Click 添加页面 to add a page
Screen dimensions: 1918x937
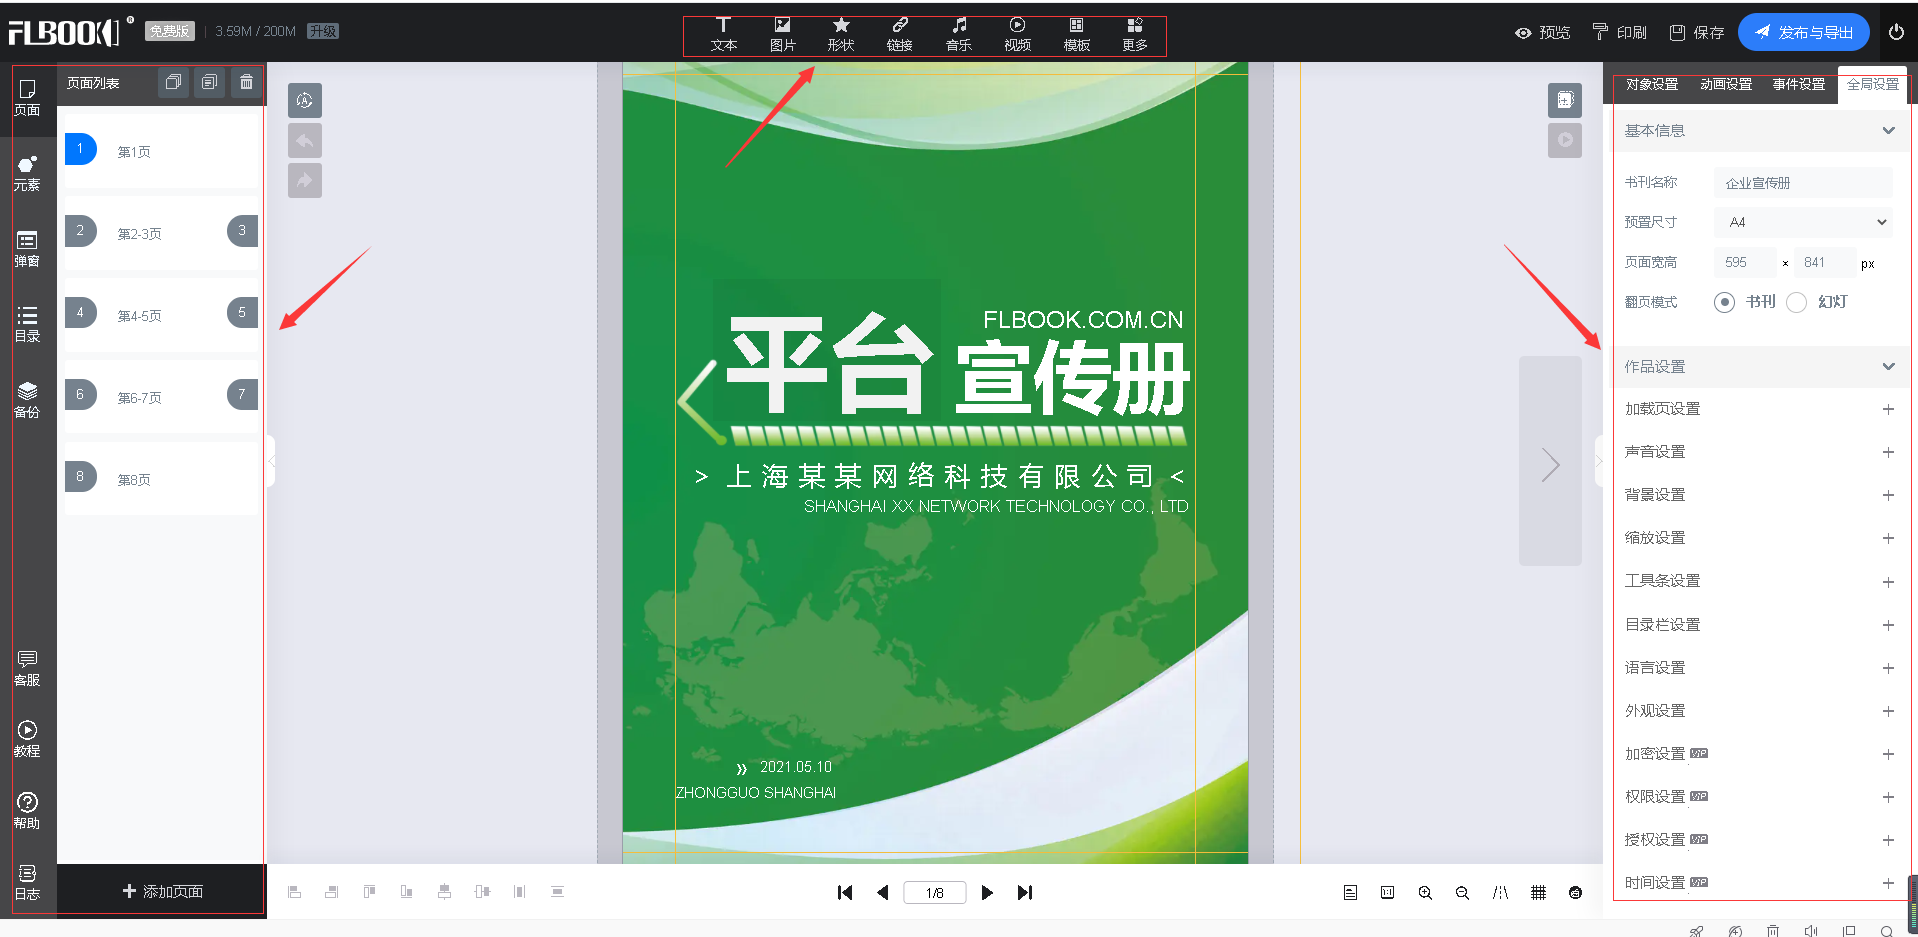(162, 891)
